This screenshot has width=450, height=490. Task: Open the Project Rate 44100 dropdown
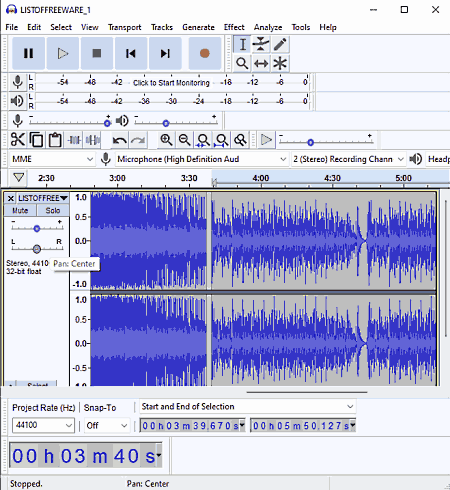pyautogui.click(x=43, y=425)
